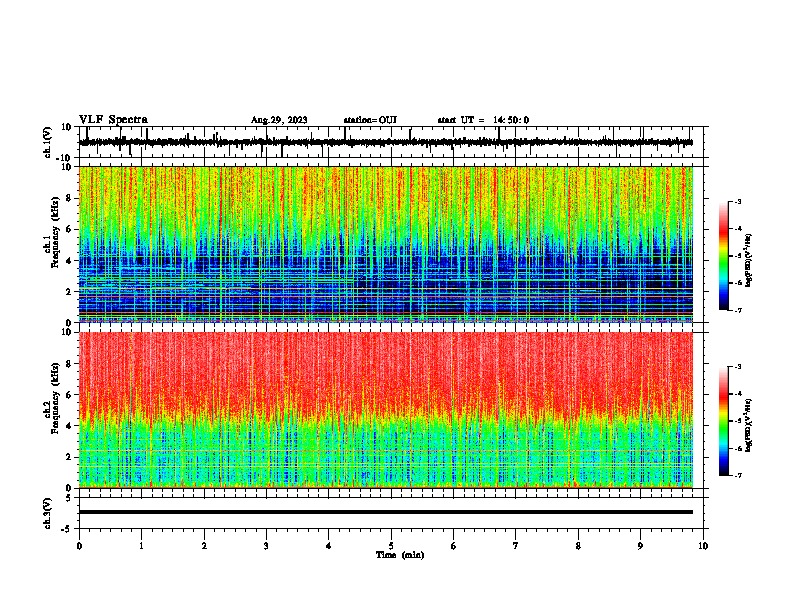792x612 pixels.
Task: Click time axis tick label "5"
Action: point(391,546)
